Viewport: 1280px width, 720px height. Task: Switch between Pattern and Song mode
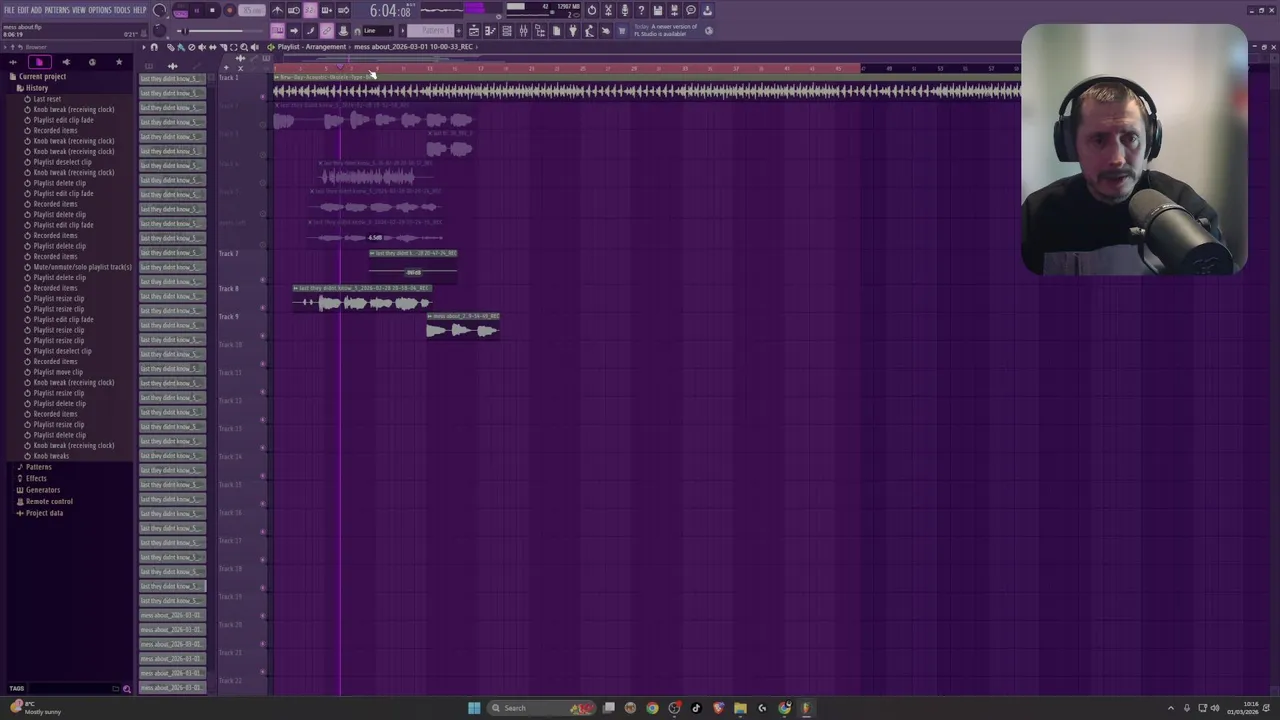(181, 10)
